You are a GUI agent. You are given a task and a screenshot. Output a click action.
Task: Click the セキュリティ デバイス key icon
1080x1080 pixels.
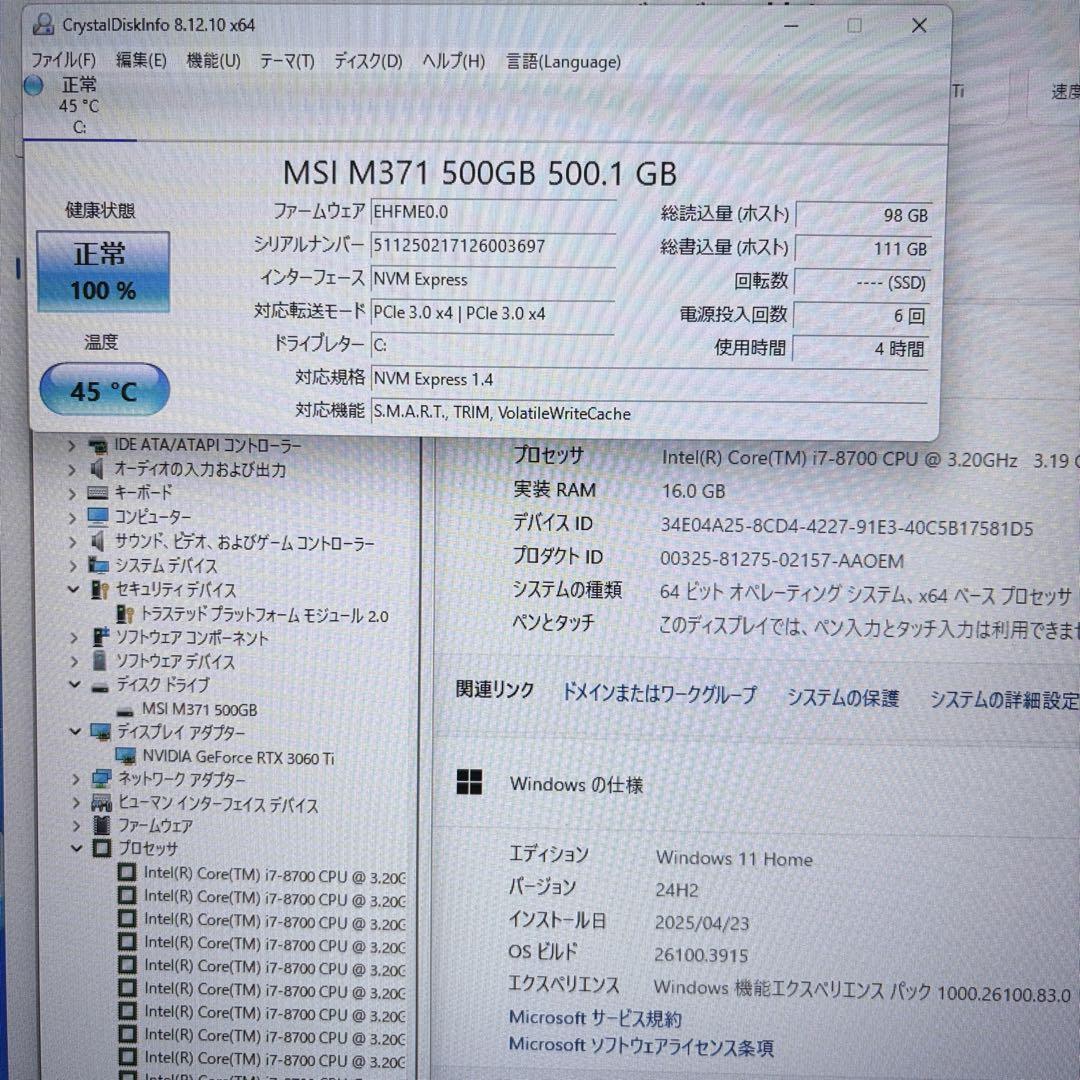(x=100, y=590)
